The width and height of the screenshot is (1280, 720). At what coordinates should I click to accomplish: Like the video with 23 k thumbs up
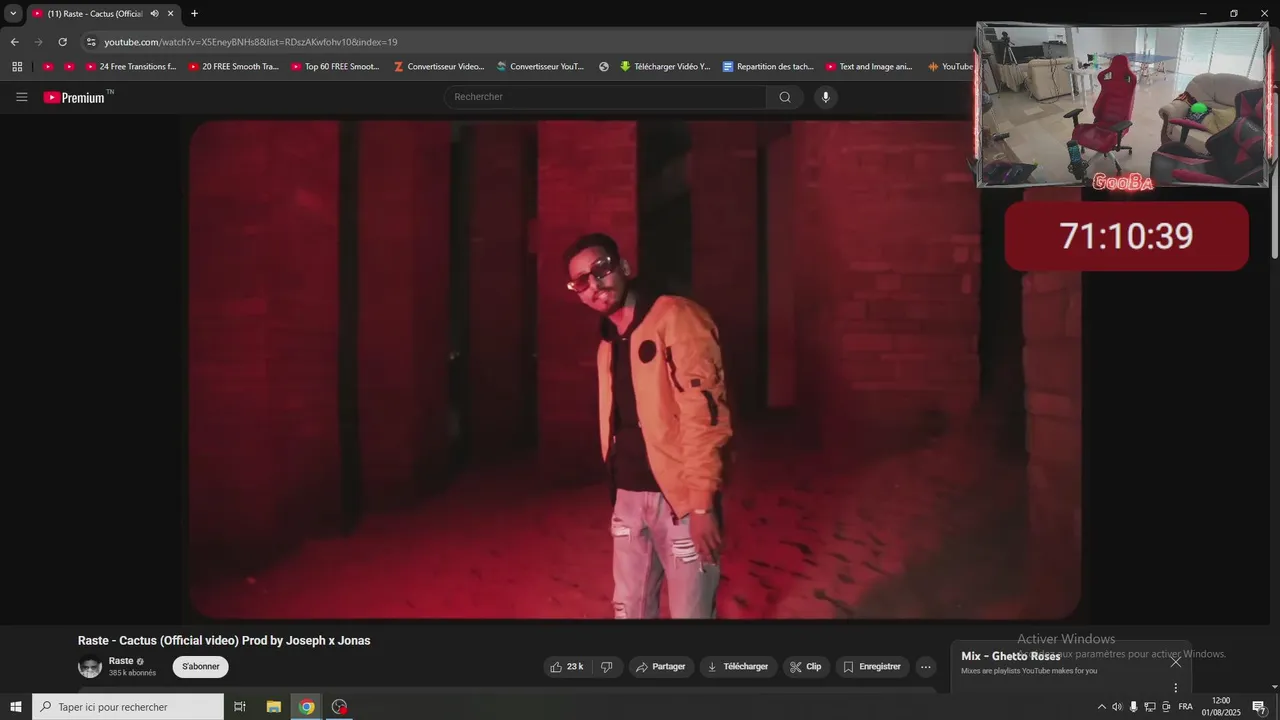point(567,667)
